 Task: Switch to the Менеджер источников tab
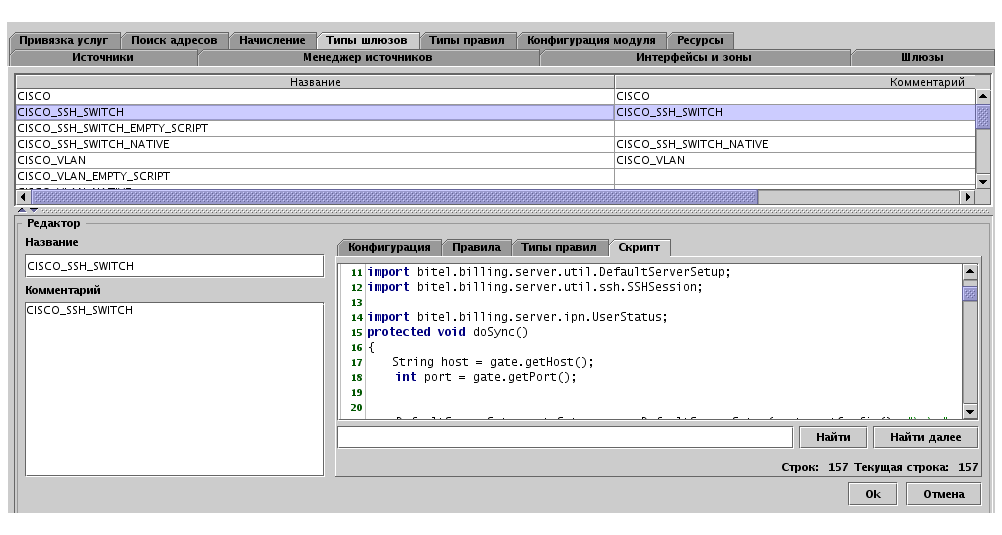coord(367,58)
